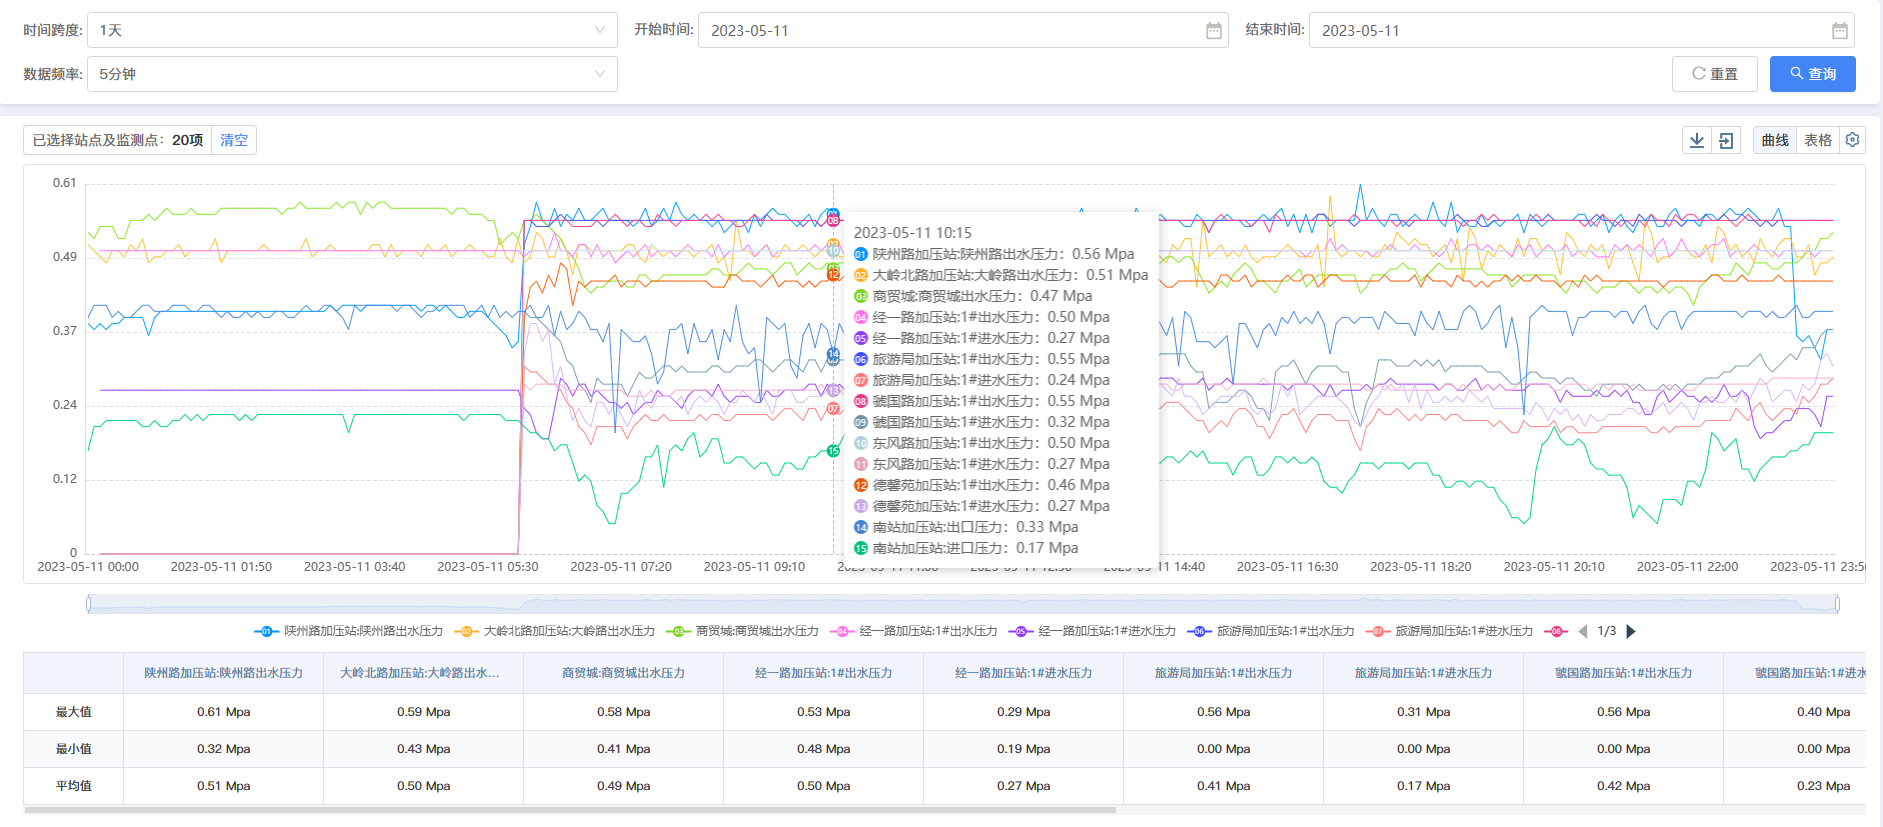Viewport: 1883px width, 827px height.
Task: Click the 查询 search button
Action: point(1812,74)
